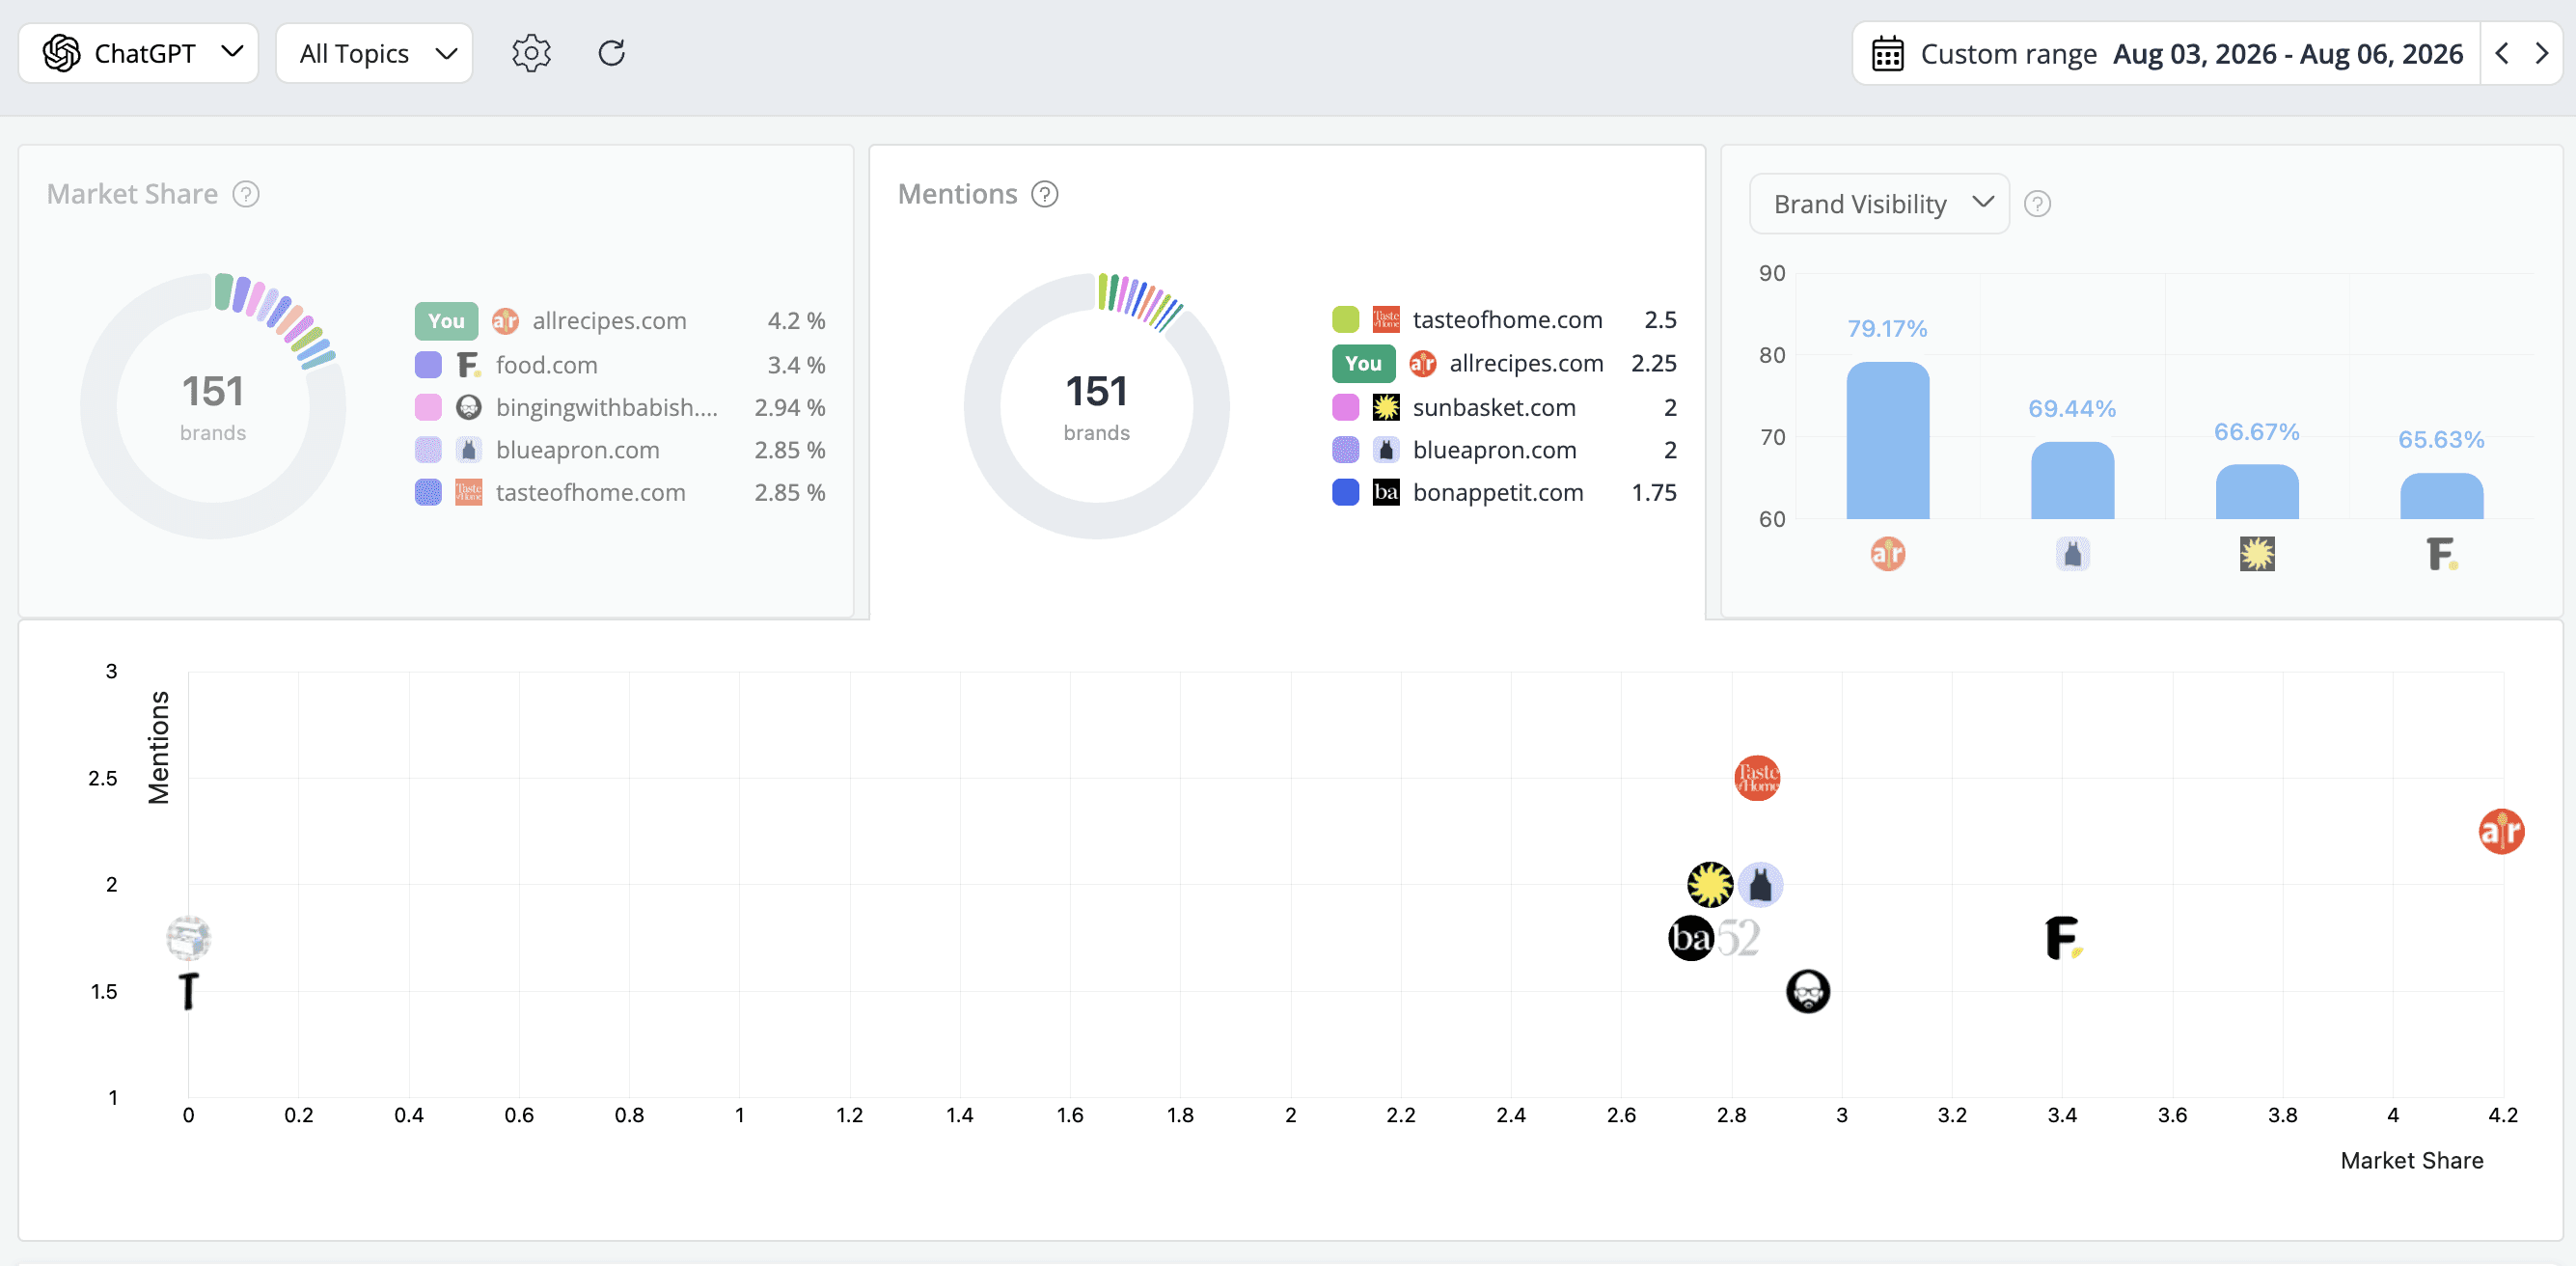Image resolution: width=2576 pixels, height=1266 pixels.
Task: Click food.com F point in scatter plot
Action: point(2063,938)
